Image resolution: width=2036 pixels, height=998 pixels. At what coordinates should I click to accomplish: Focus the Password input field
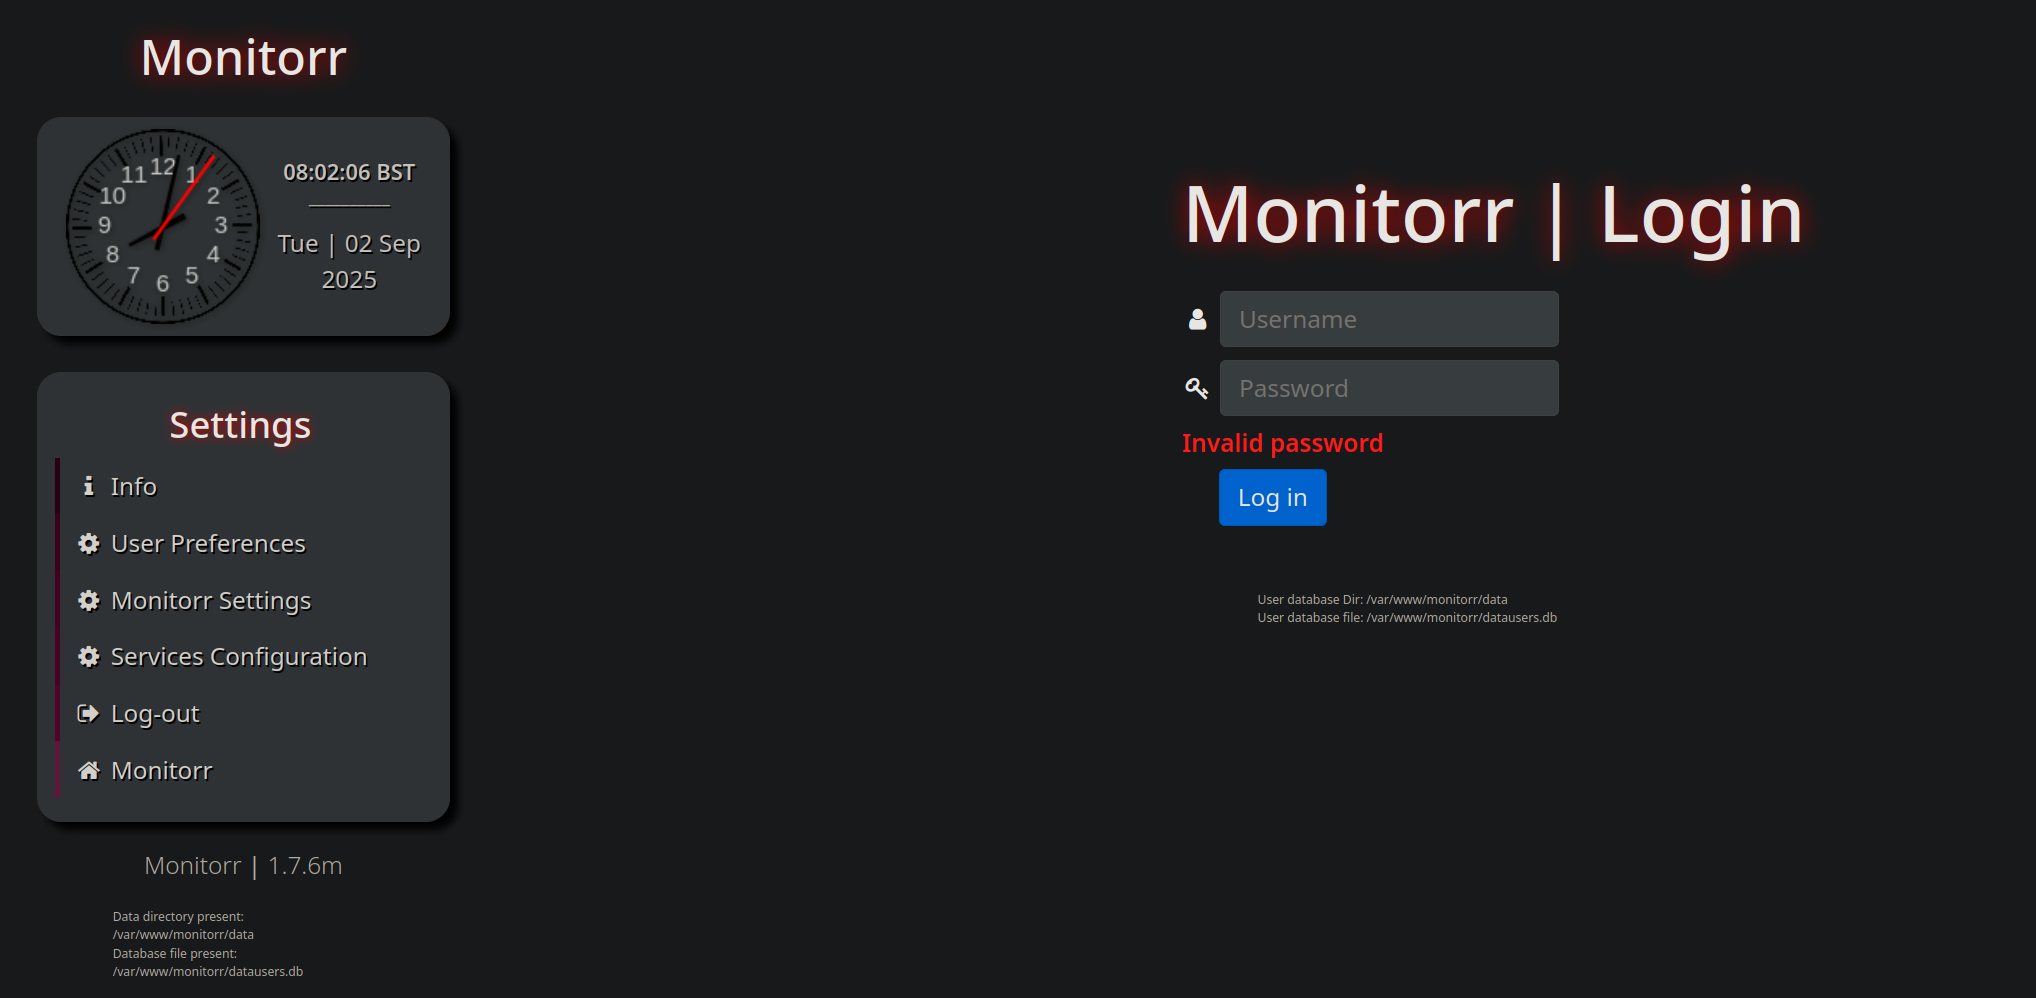(1389, 388)
